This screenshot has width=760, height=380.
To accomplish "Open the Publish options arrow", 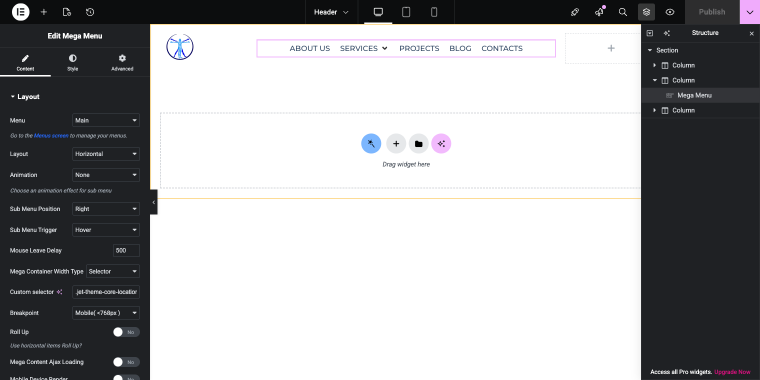I will point(750,12).
